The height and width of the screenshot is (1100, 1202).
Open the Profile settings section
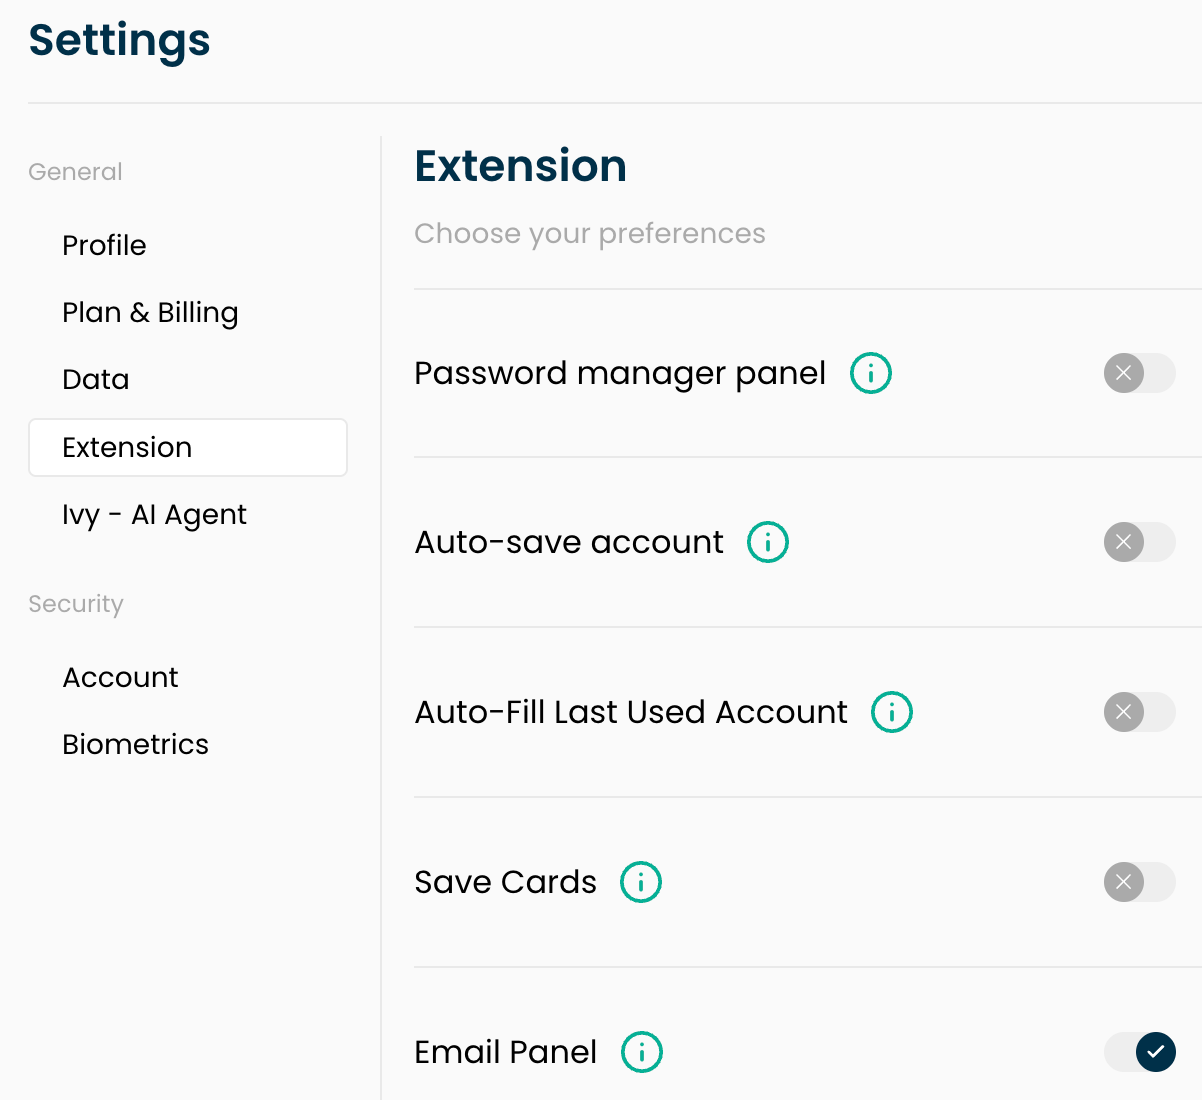point(104,245)
